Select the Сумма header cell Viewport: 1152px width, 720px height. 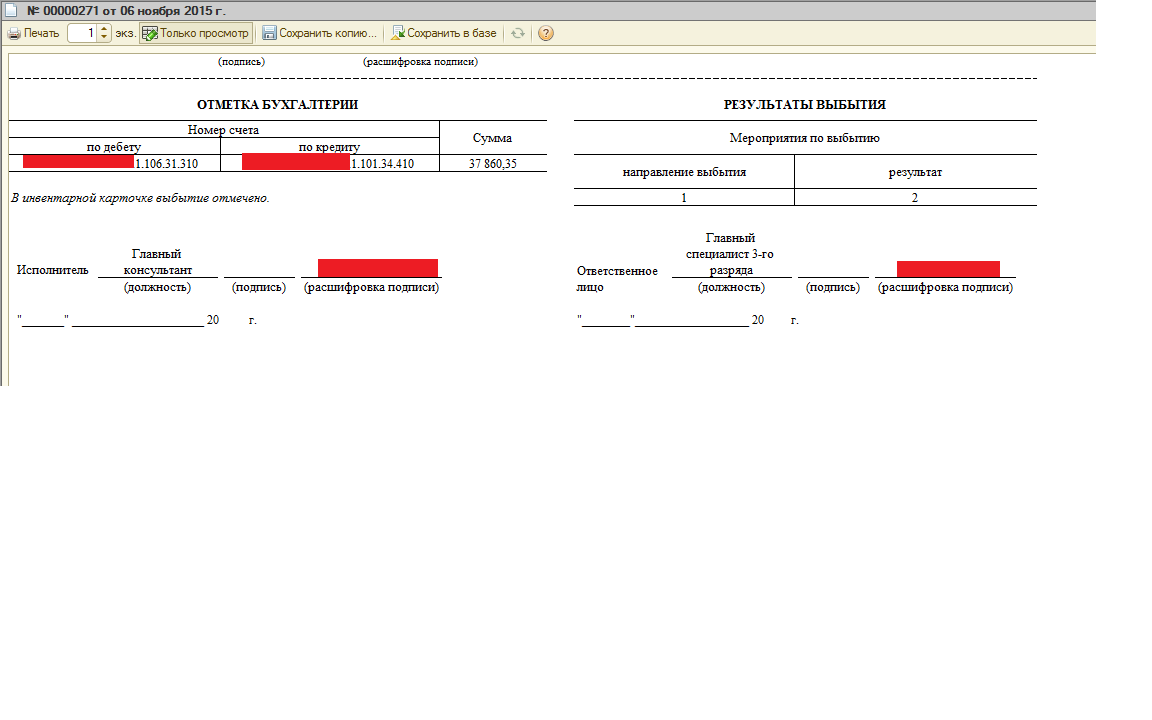(x=492, y=138)
